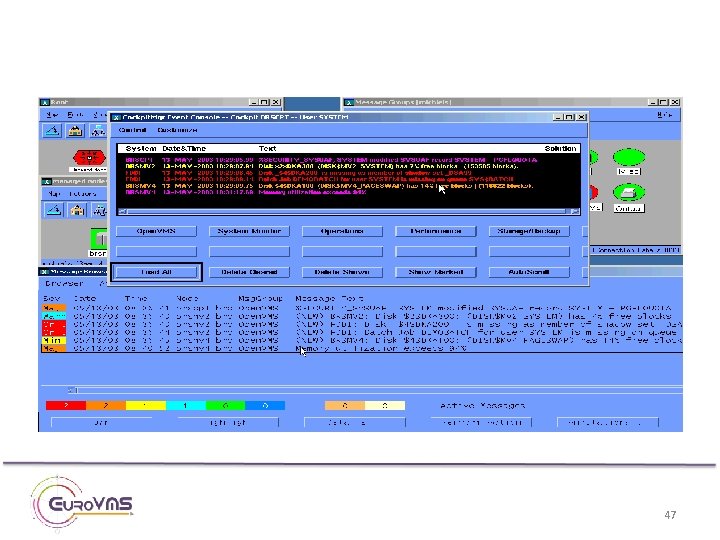Click the Load All button
The height and width of the screenshot is (540, 720).
tap(156, 272)
